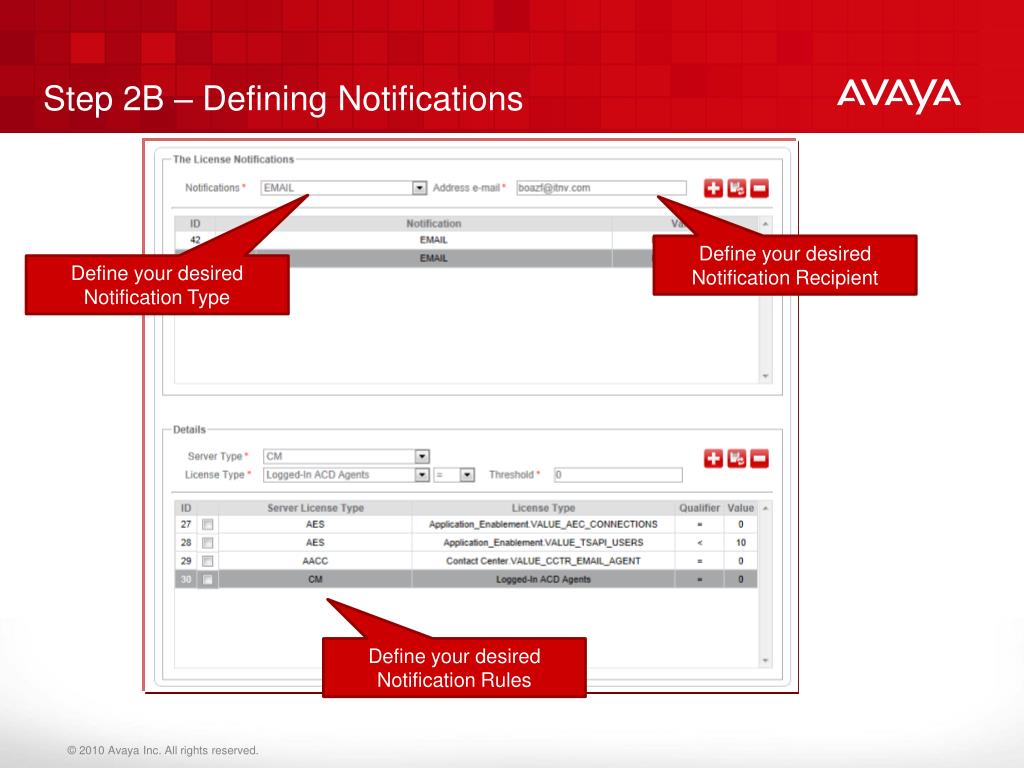The width and height of the screenshot is (1024, 768).
Task: Select the Logged-In ACD Agents table cell
Action: click(x=543, y=579)
